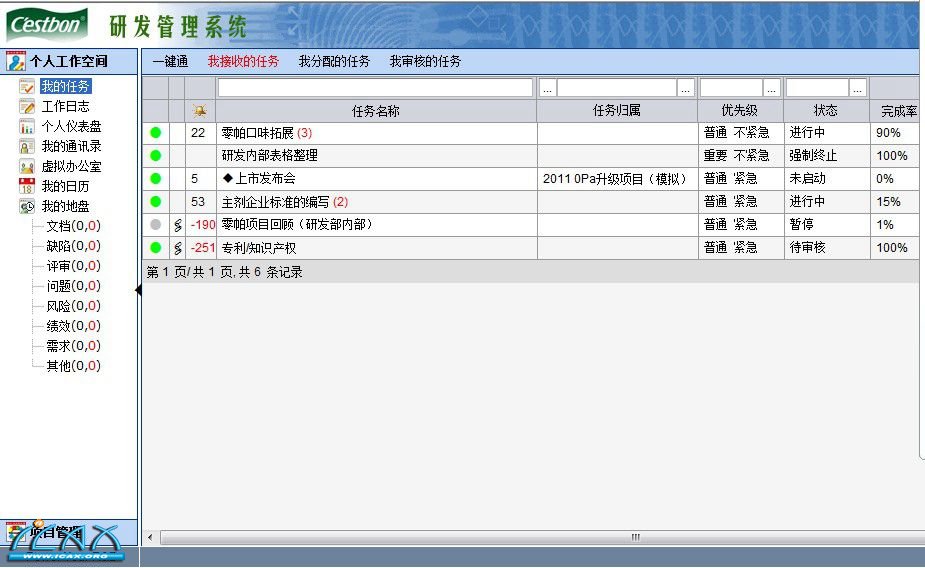Open 虚拟办公室 in sidebar
925x568 pixels.
pyautogui.click(x=71, y=166)
